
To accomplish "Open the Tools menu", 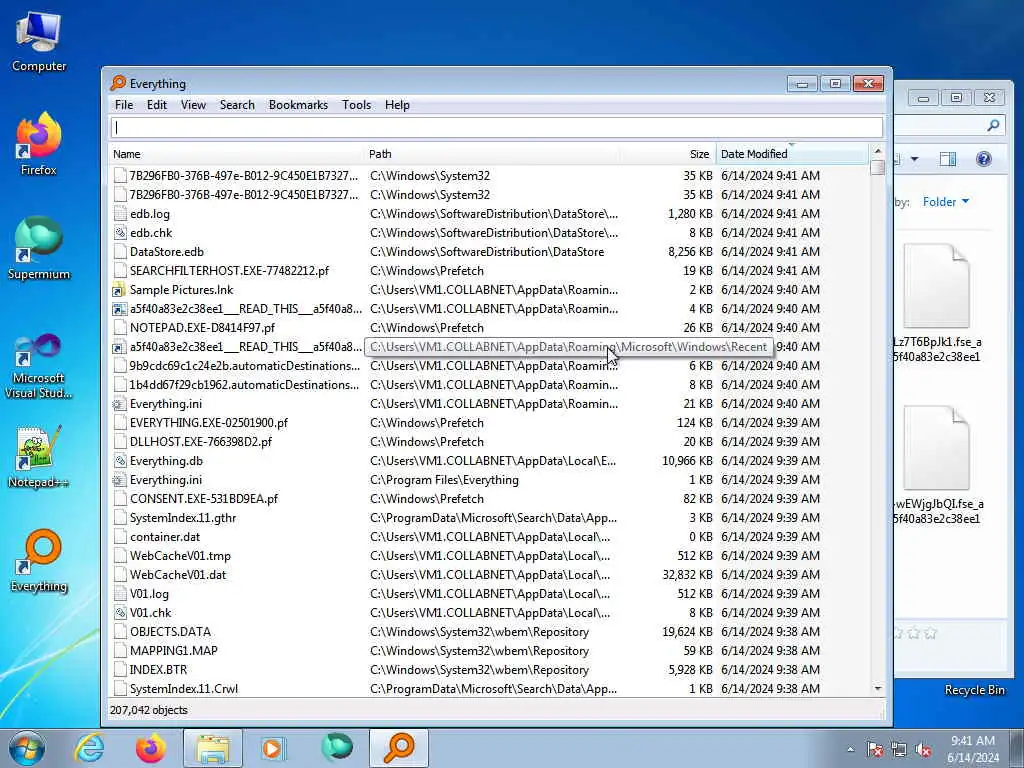I will point(357,105).
